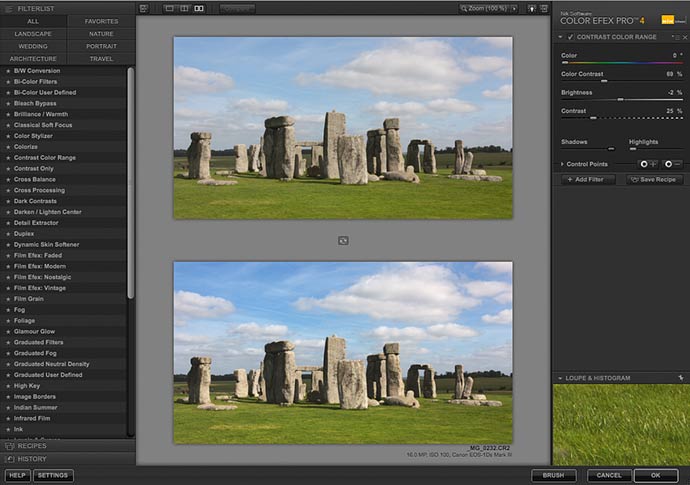Show PORTRAIT filter category
Image resolution: width=690 pixels, height=485 pixels.
point(101,46)
